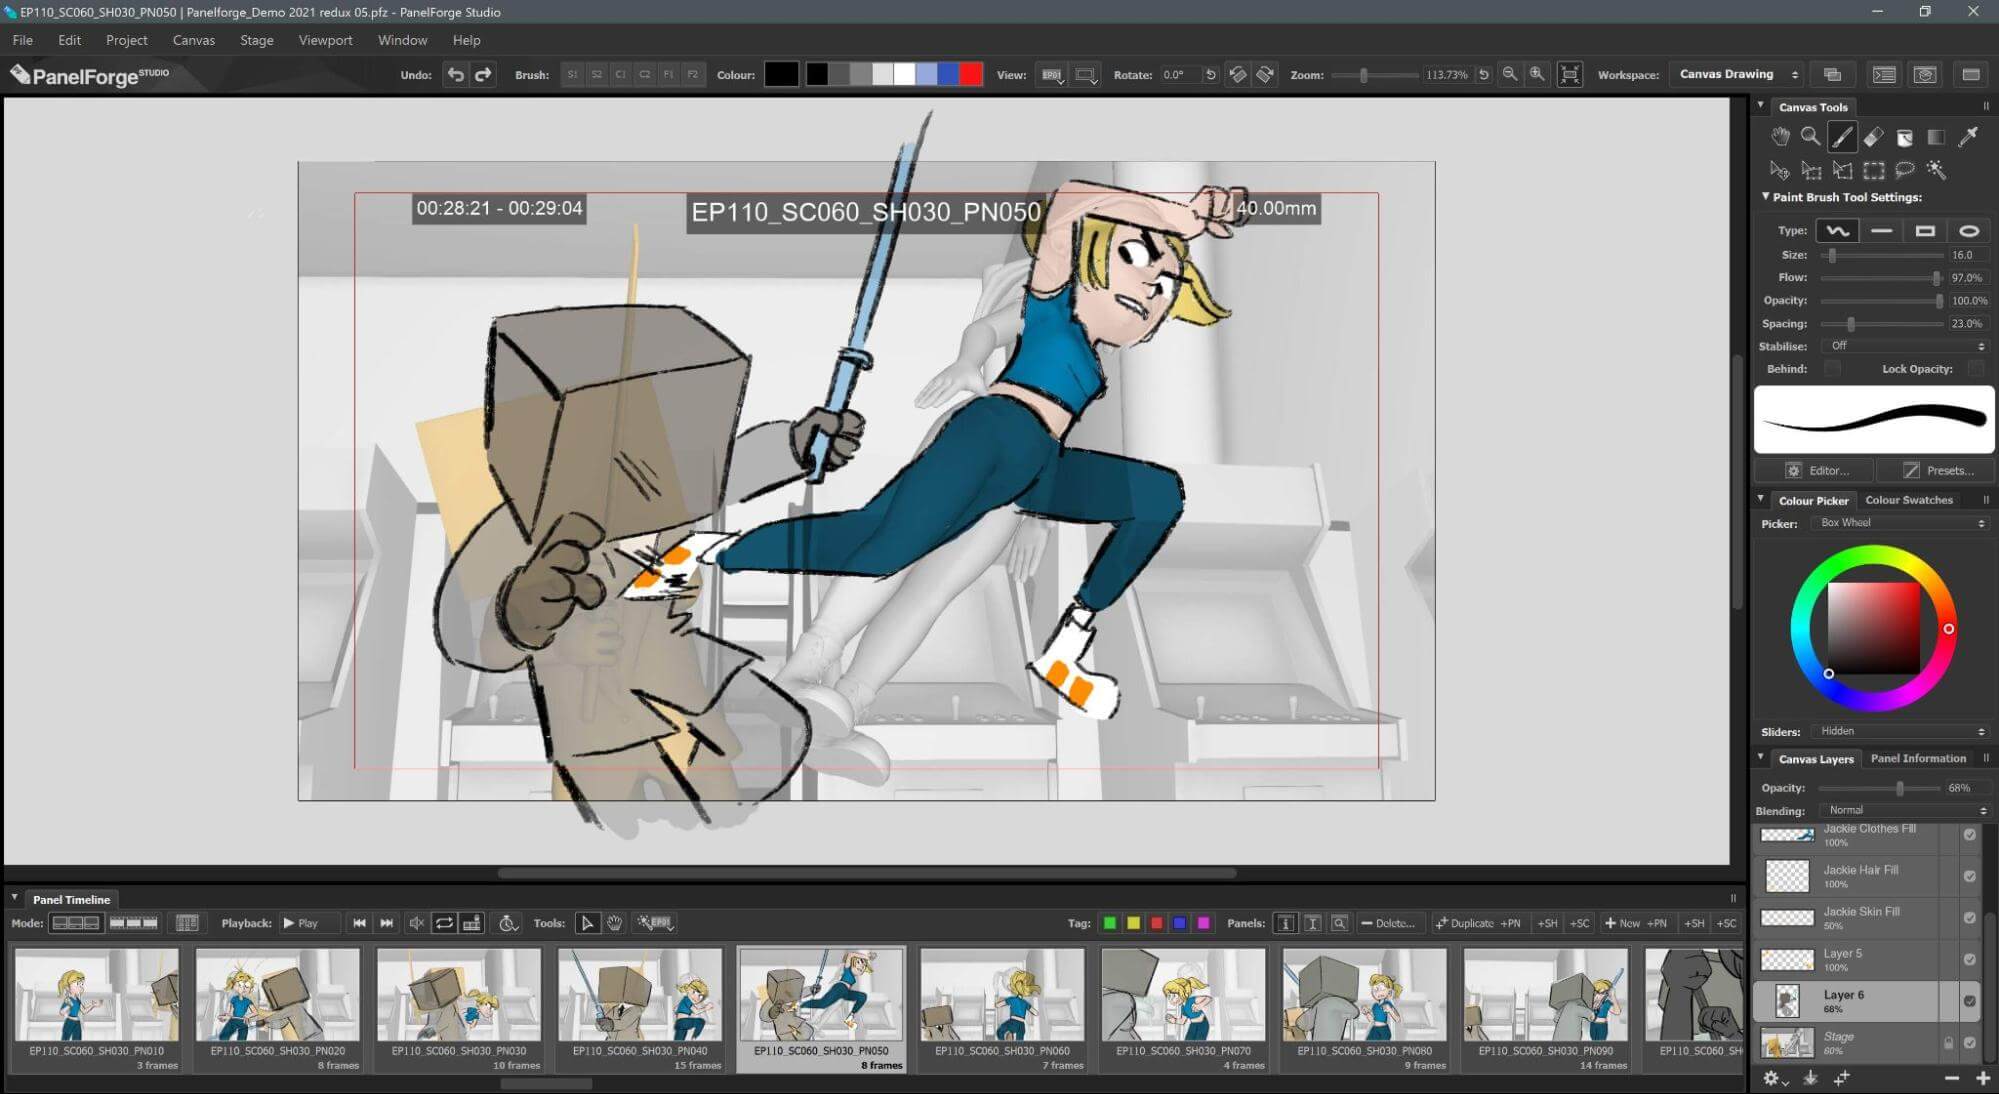Toggle visibility of Jackie Clothes Fill layer

[x=1969, y=833]
